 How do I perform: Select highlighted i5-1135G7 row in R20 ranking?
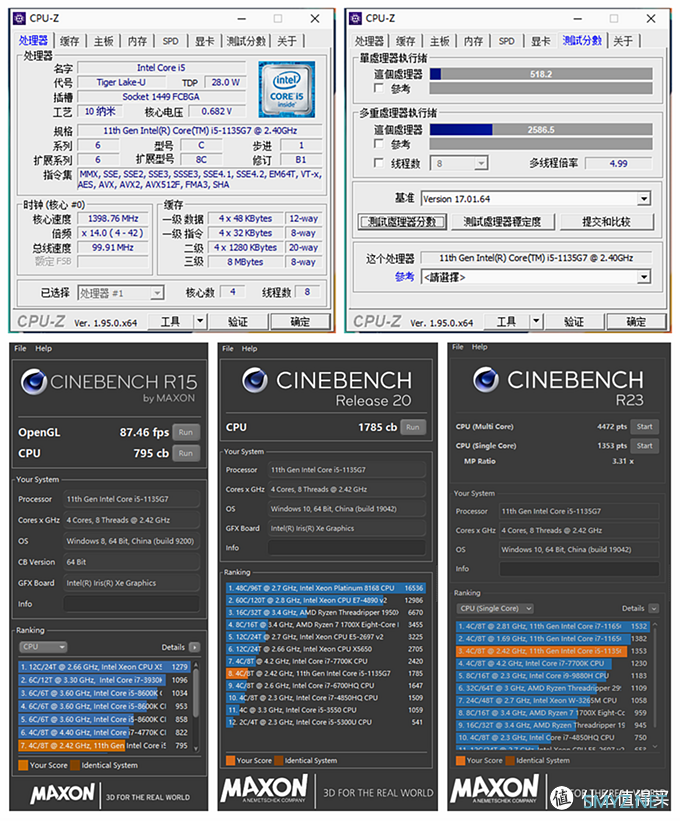[326, 673]
